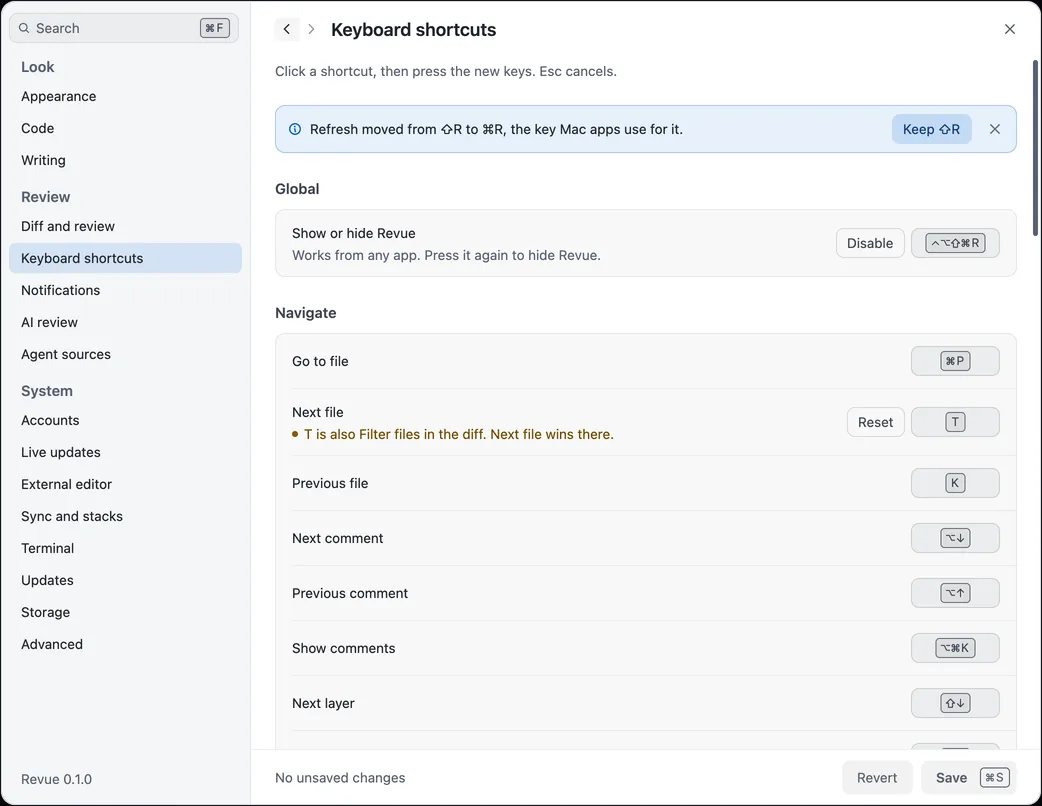Click the forward chevron beside the title
This screenshot has width=1042, height=806.
[311, 29]
